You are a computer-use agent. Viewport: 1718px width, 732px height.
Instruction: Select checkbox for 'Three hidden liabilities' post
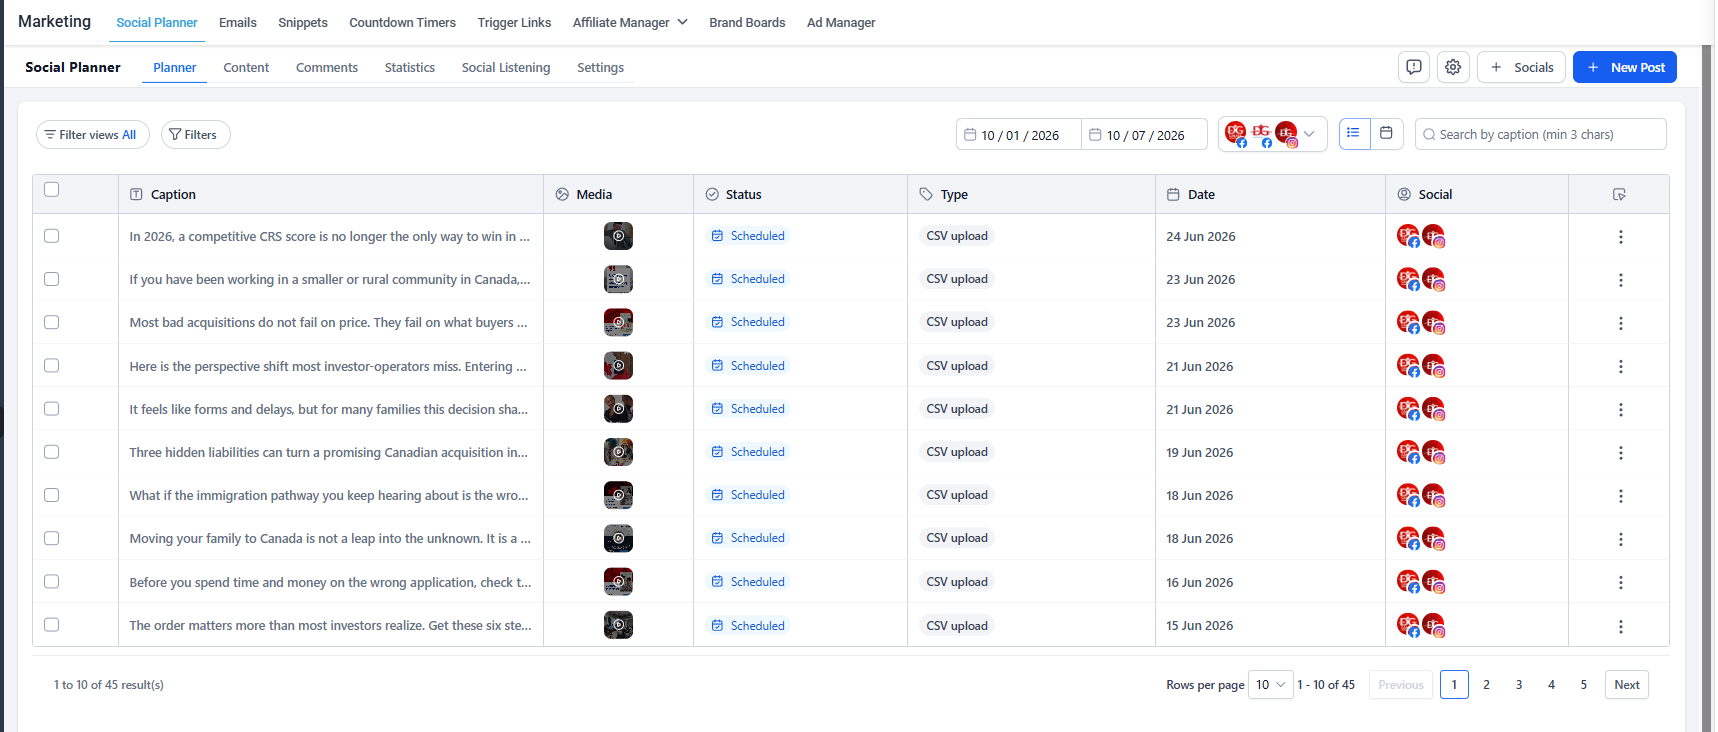[52, 452]
